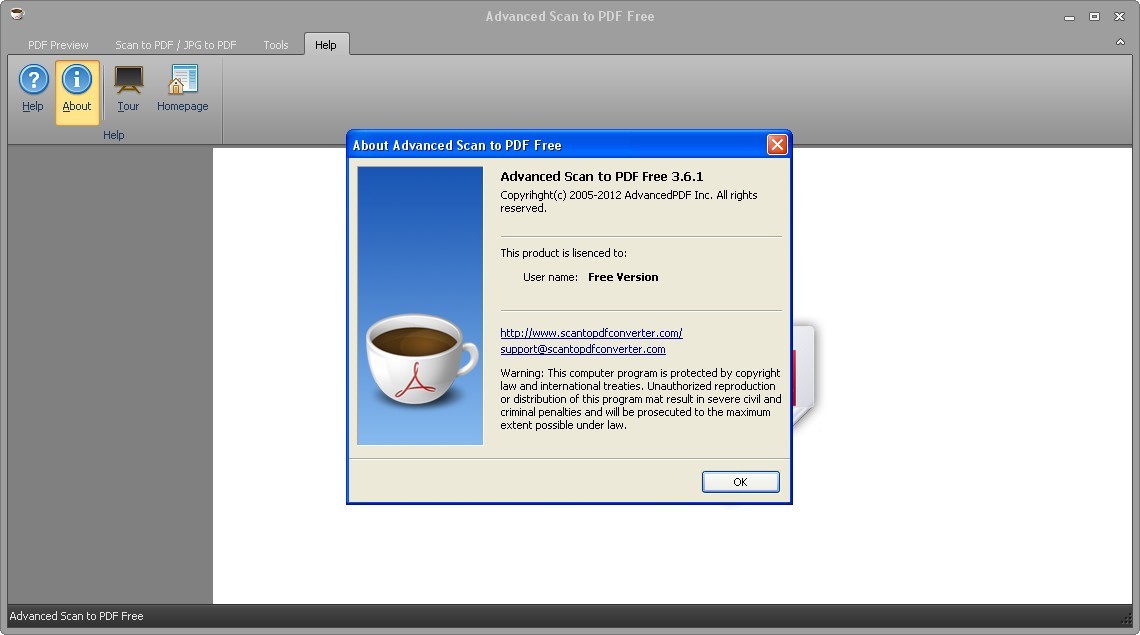This screenshot has height=635, width=1140.
Task: Click the status bar 'Advanced Scan to PDF Free' text
Action: pyautogui.click(x=76, y=616)
